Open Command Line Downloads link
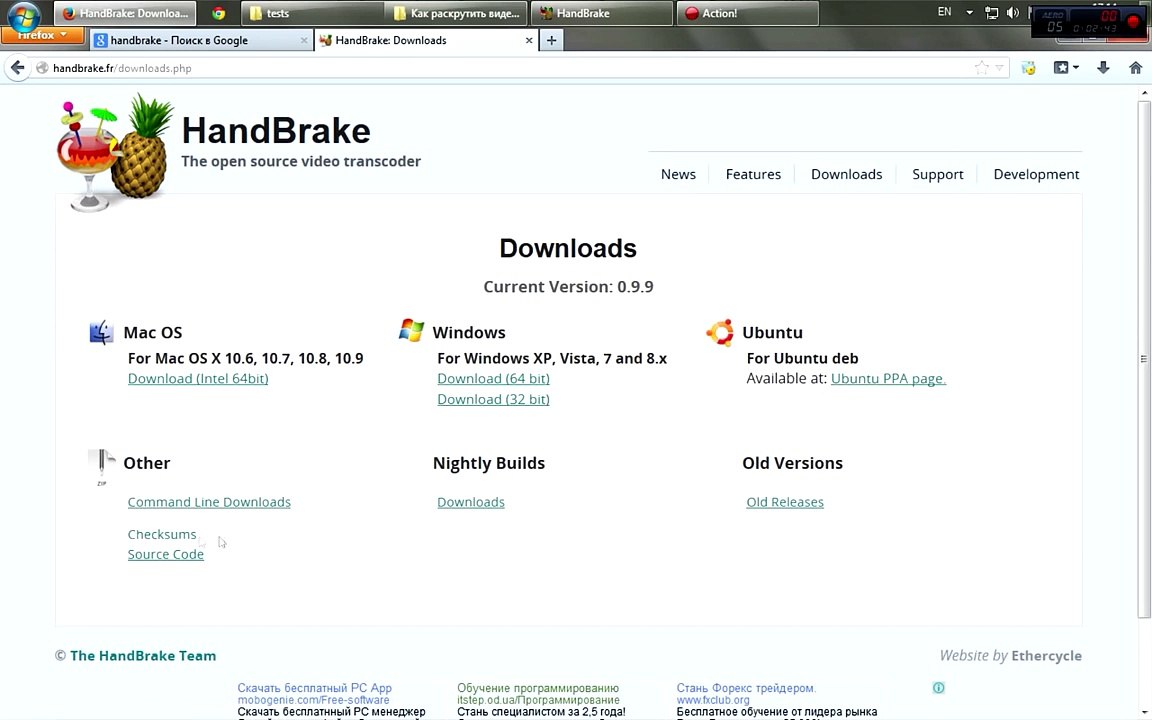Viewport: 1152px width, 720px height. [209, 502]
